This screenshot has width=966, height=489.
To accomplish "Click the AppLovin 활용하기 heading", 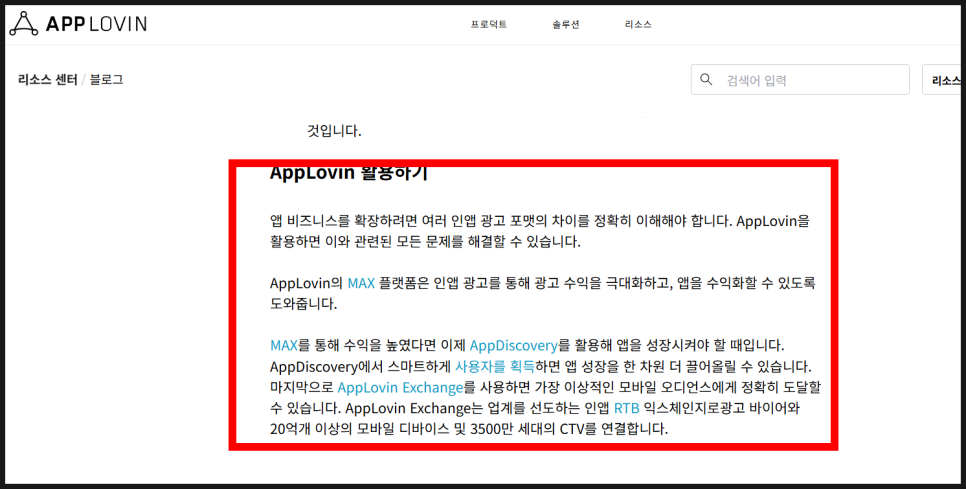I will [x=348, y=172].
